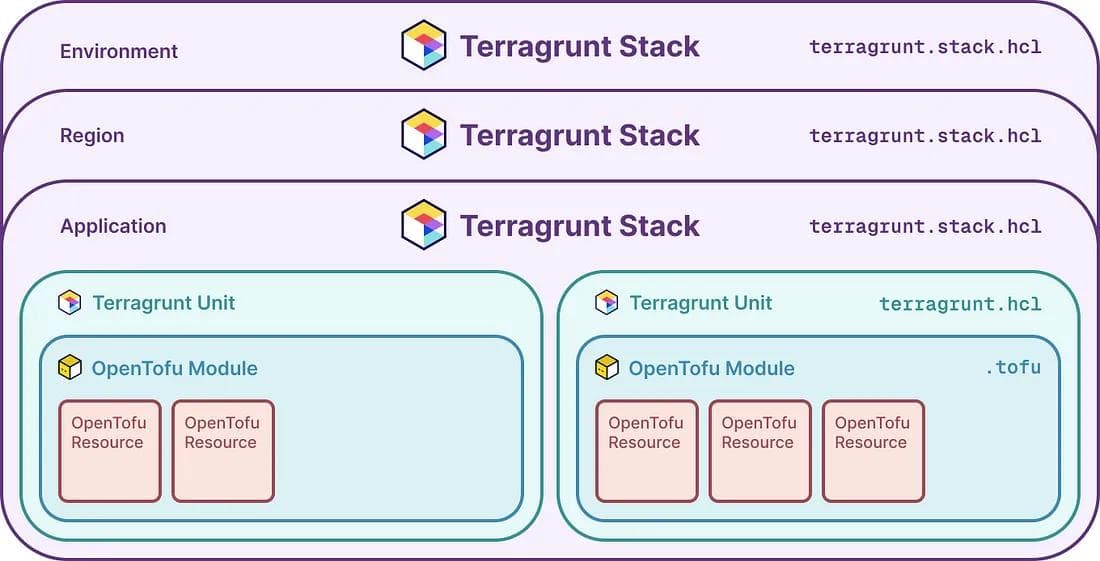Select left Terragrunt Unit small logo icon
The width and height of the screenshot is (1100, 561).
tap(69, 303)
